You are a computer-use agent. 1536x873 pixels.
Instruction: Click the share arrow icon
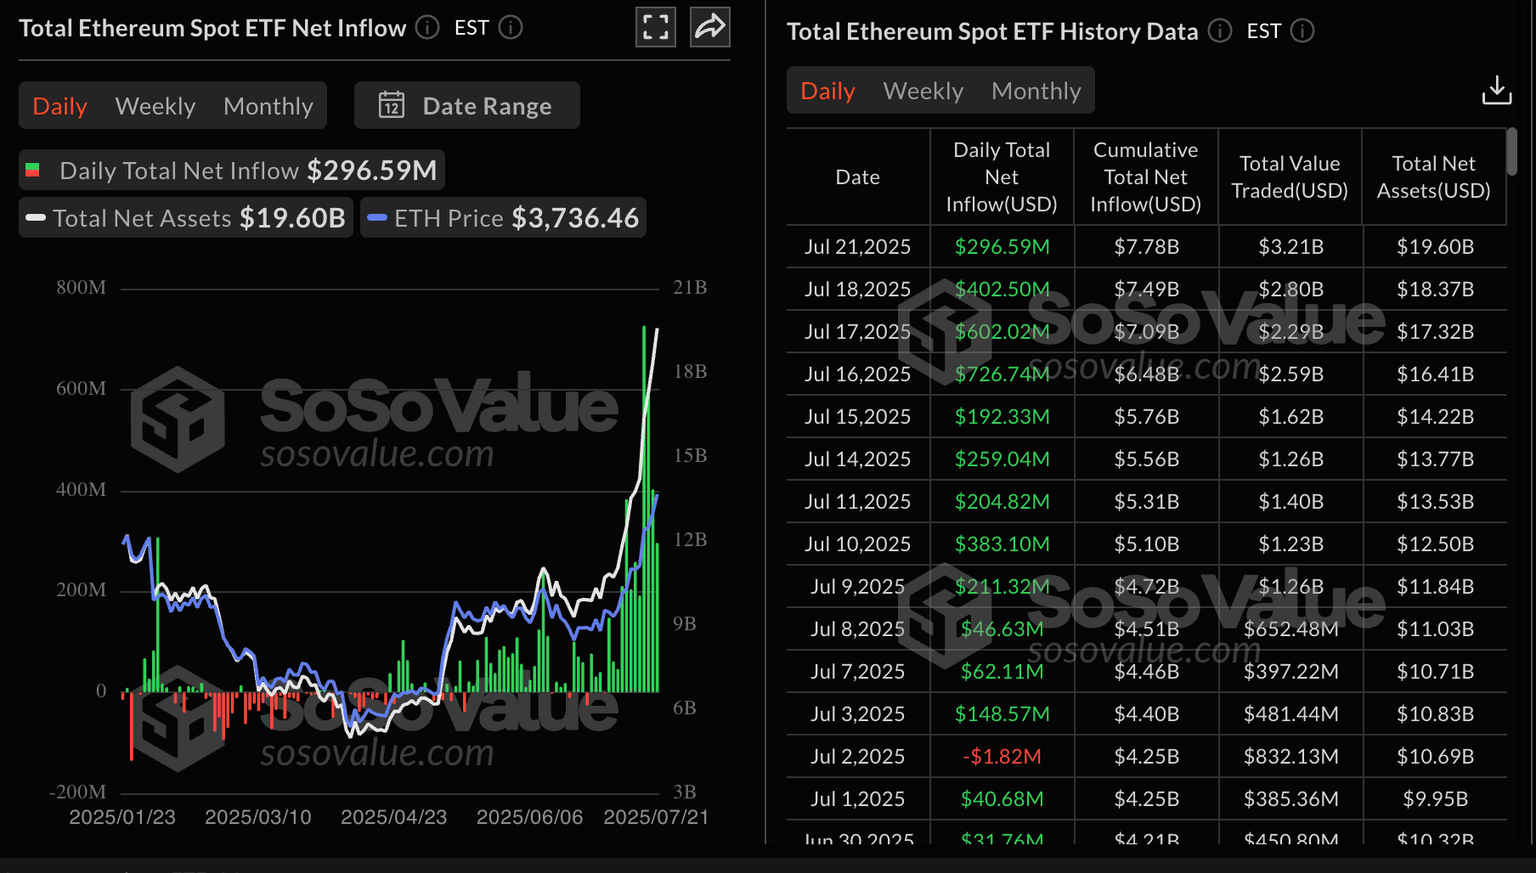pyautogui.click(x=710, y=27)
